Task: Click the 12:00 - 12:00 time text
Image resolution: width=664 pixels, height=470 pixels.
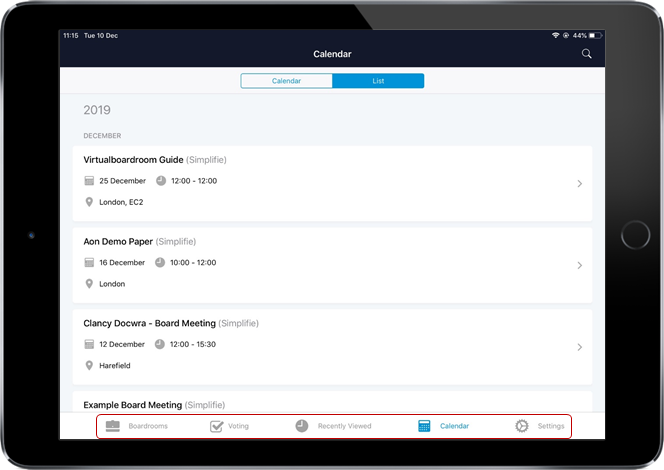Action: pyautogui.click(x=194, y=181)
